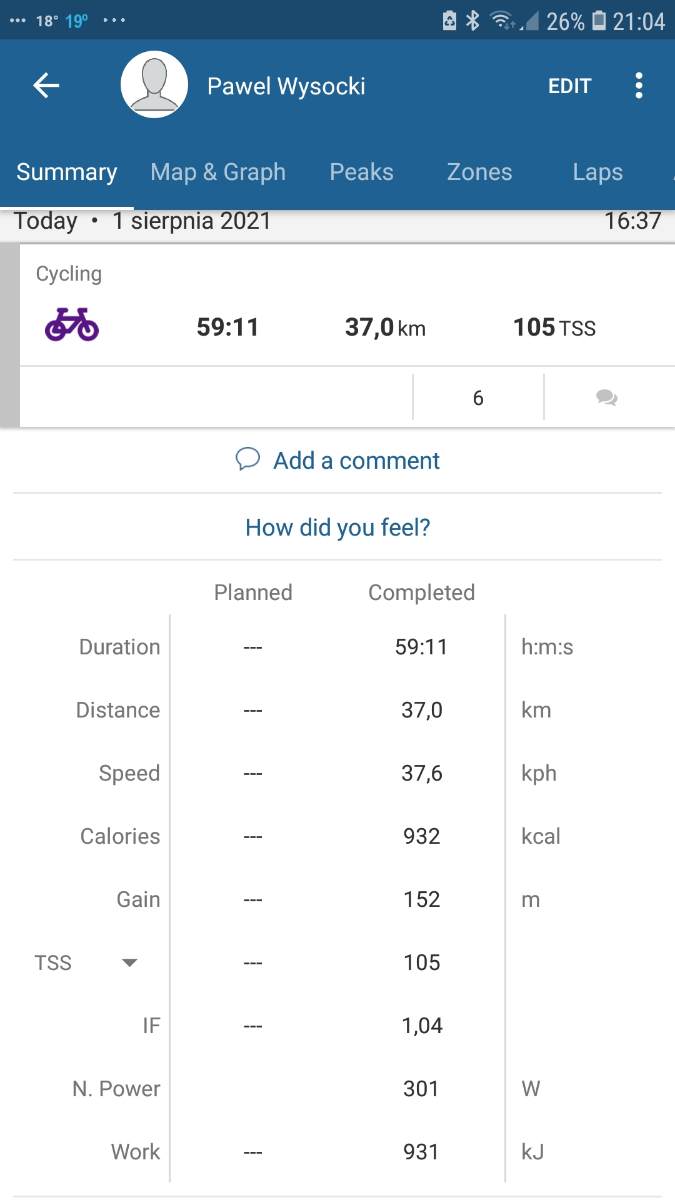Open the three-dot overflow menu
This screenshot has height=1200, width=675.
[639, 86]
